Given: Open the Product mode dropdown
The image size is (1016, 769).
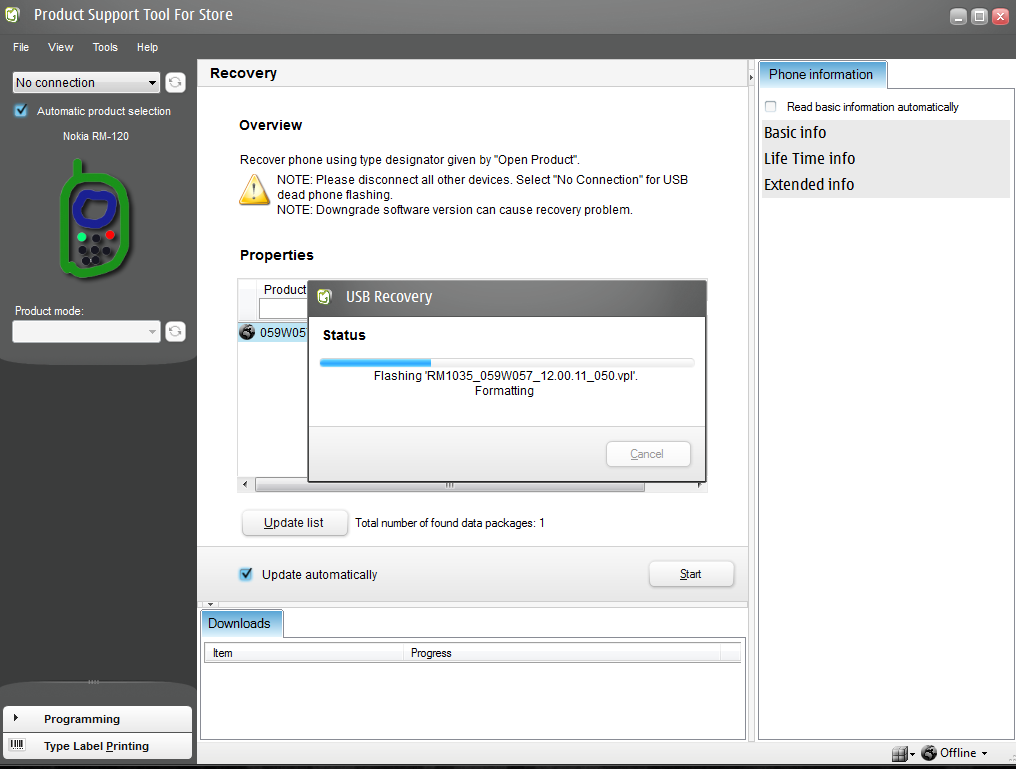Looking at the screenshot, I should pyautogui.click(x=86, y=332).
